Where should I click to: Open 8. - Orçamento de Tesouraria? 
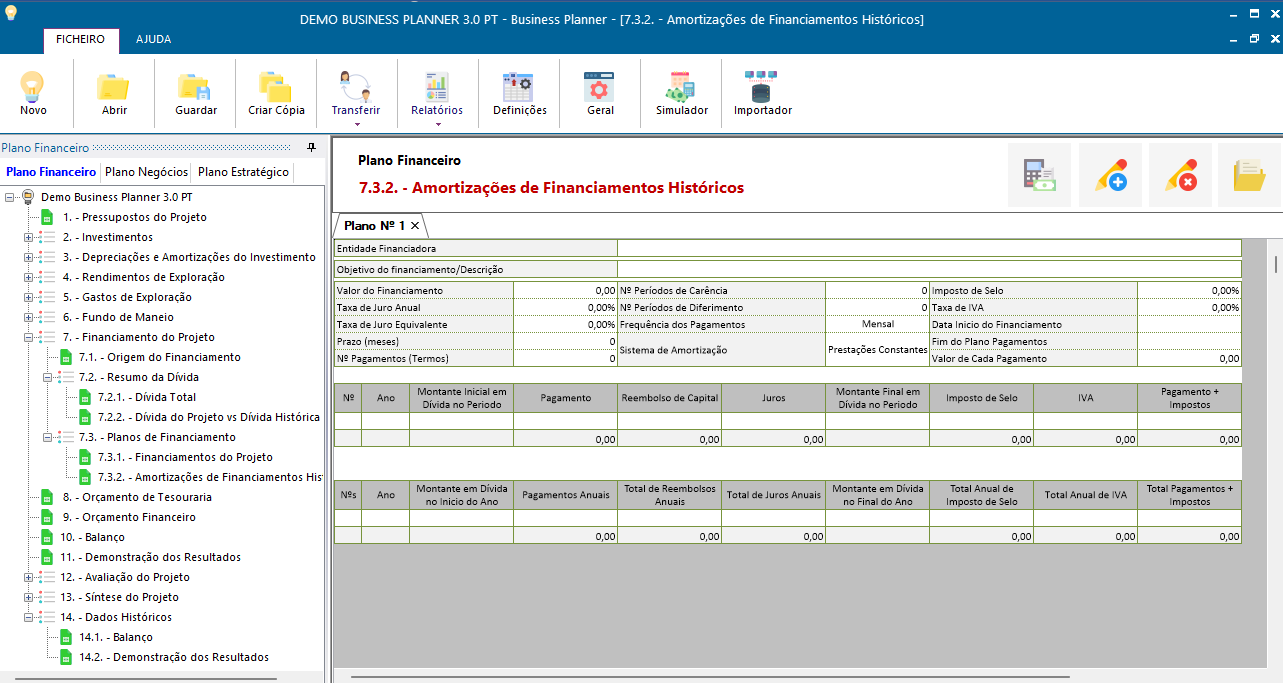coord(137,497)
